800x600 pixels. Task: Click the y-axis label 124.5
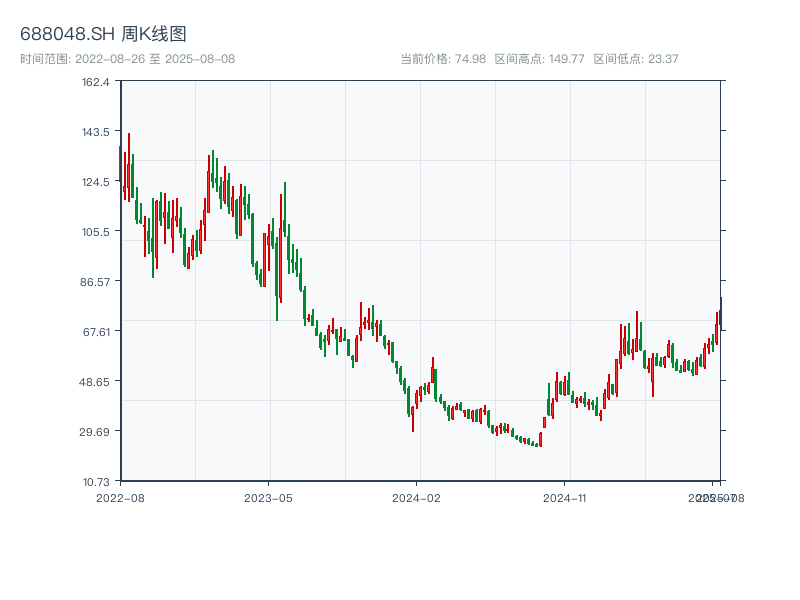[x=96, y=182]
